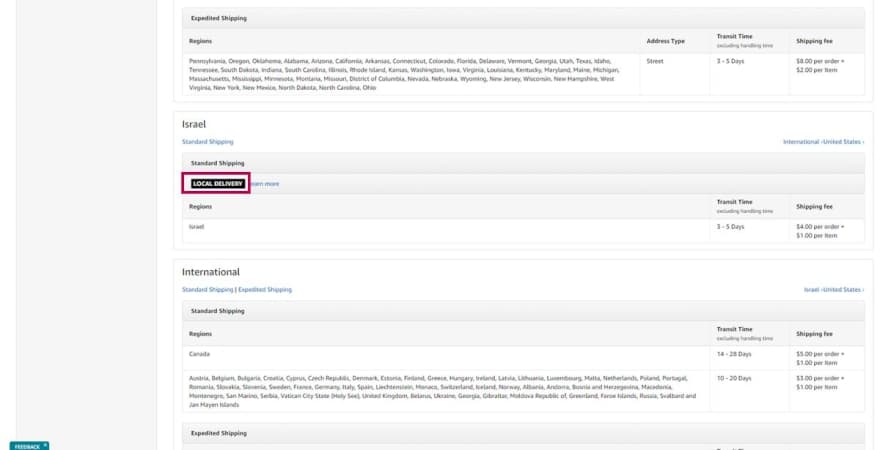This screenshot has height=450, width=880.
Task: Click the Israel region cell in the table
Action: click(196, 227)
